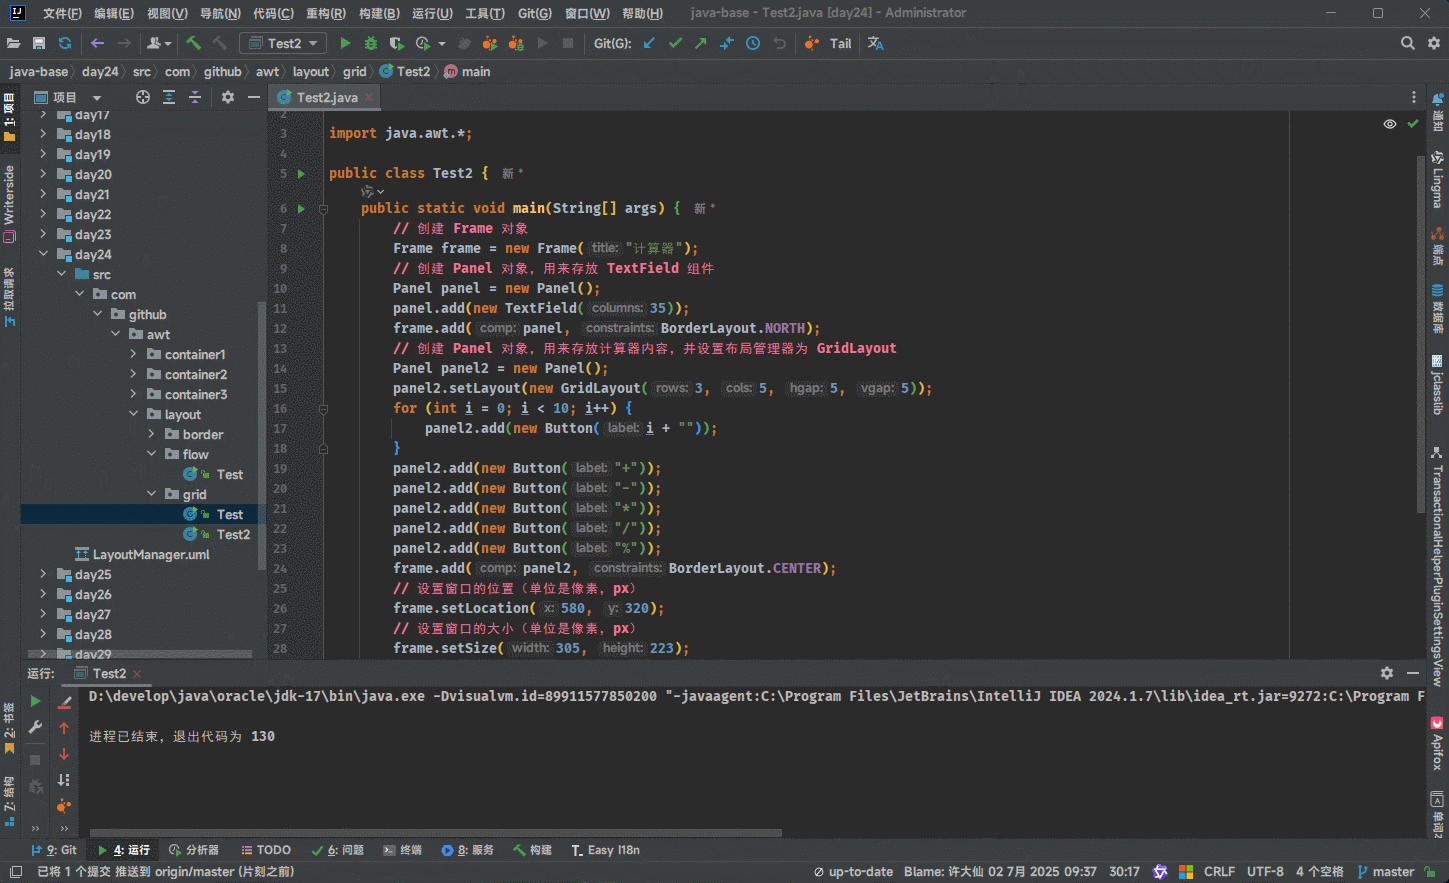Click the green Run button in toolbar

pos(345,43)
